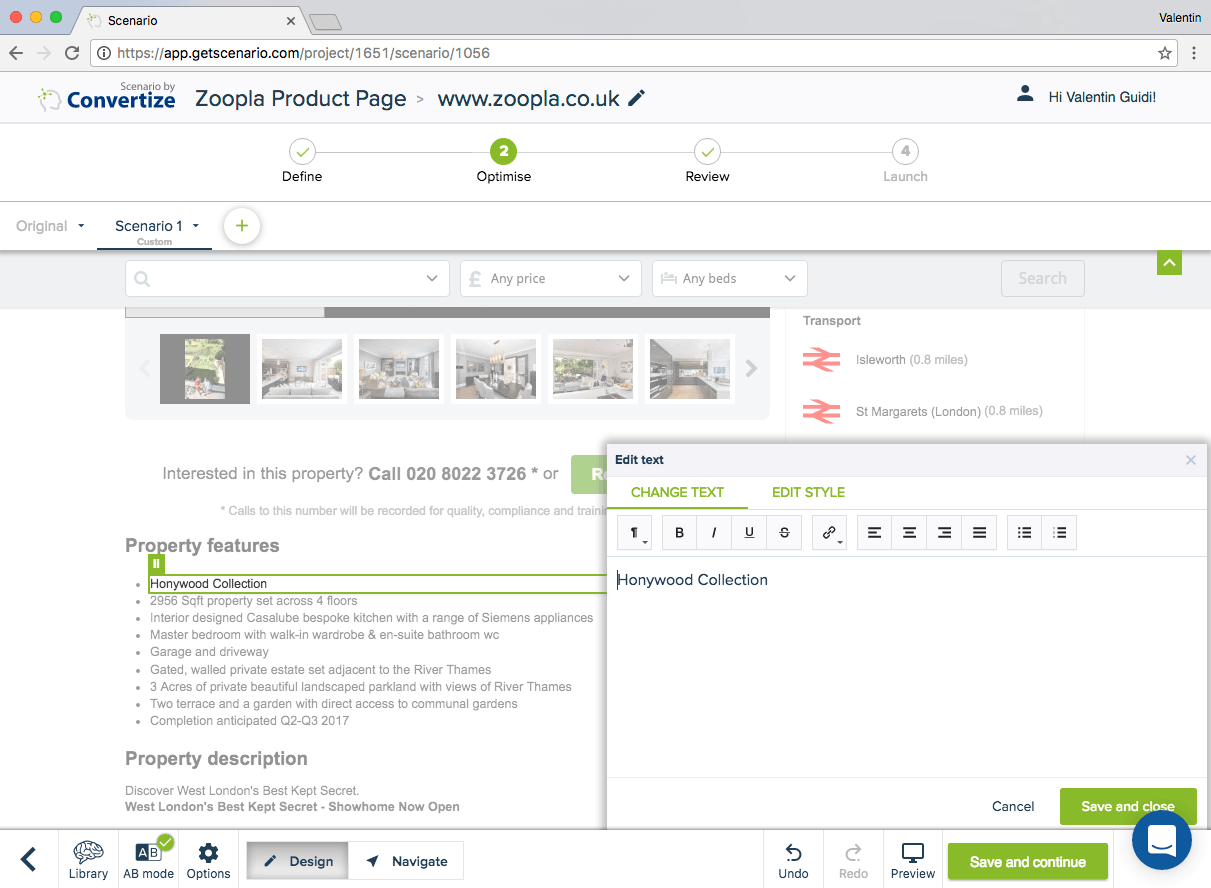Expand the Scenario 1 tab dropdown
The image size is (1211, 888).
(196, 226)
